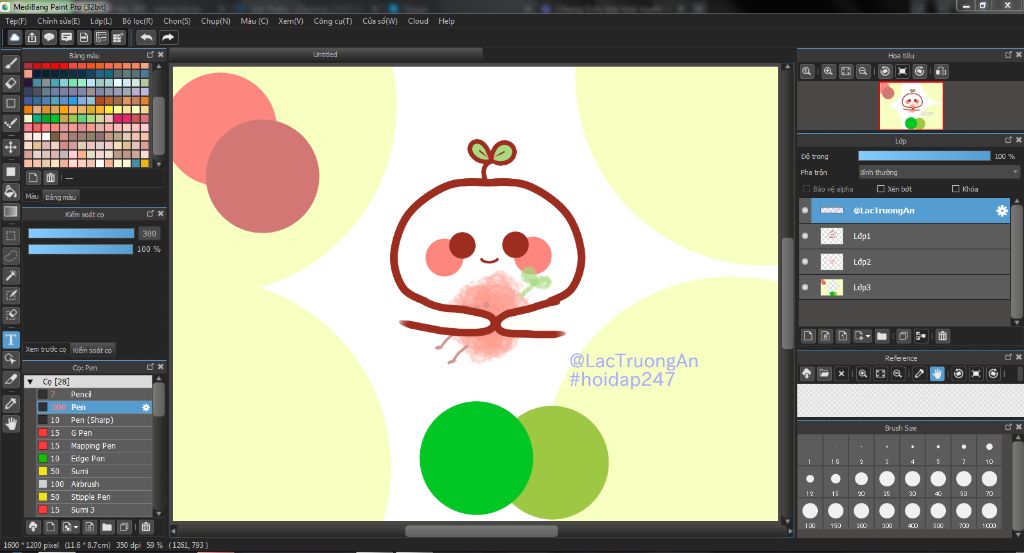
Task: Toggle visibility of the @LacTruongAn layer
Action: pos(805,210)
